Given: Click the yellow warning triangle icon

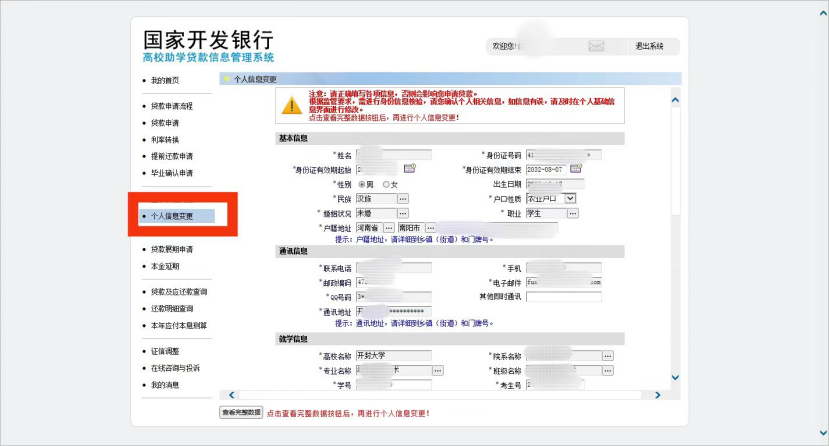Looking at the screenshot, I should [292, 105].
